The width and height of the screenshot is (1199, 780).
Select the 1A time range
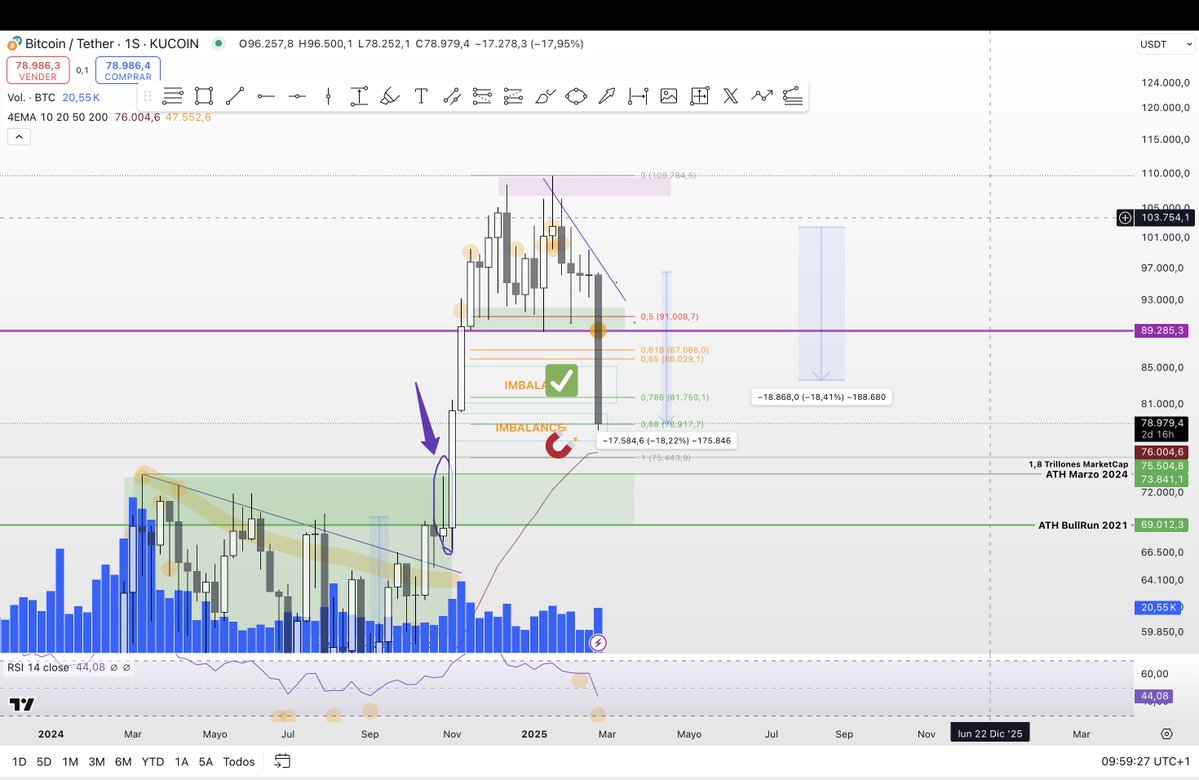click(x=181, y=762)
